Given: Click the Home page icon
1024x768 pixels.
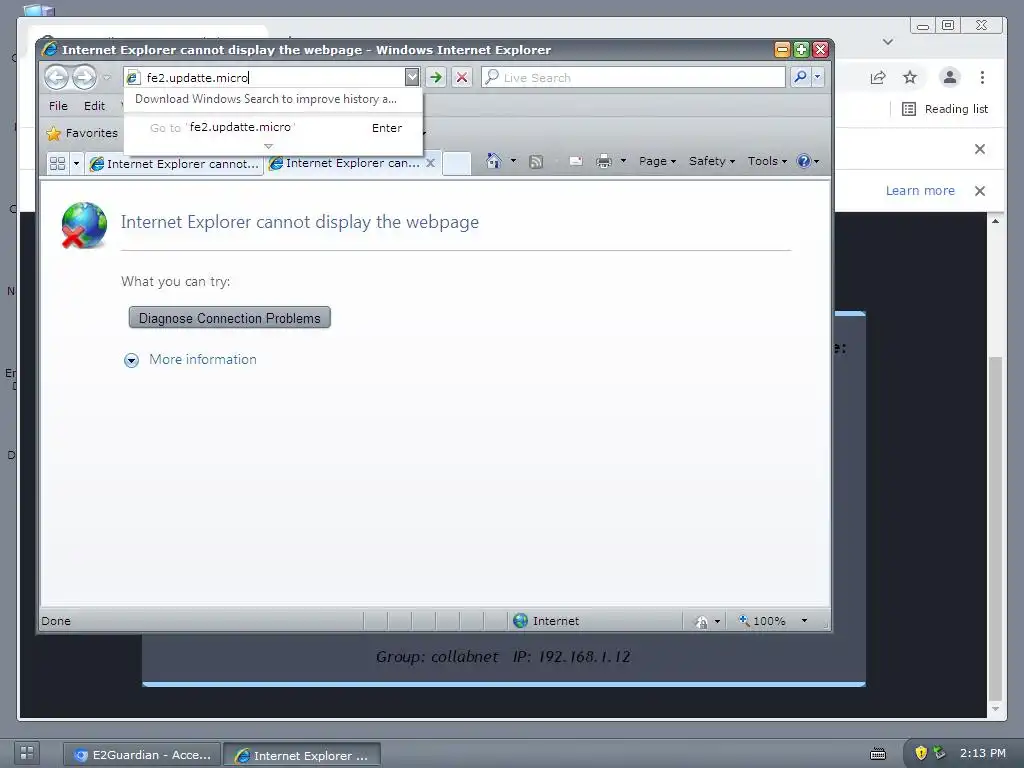Looking at the screenshot, I should [x=494, y=161].
